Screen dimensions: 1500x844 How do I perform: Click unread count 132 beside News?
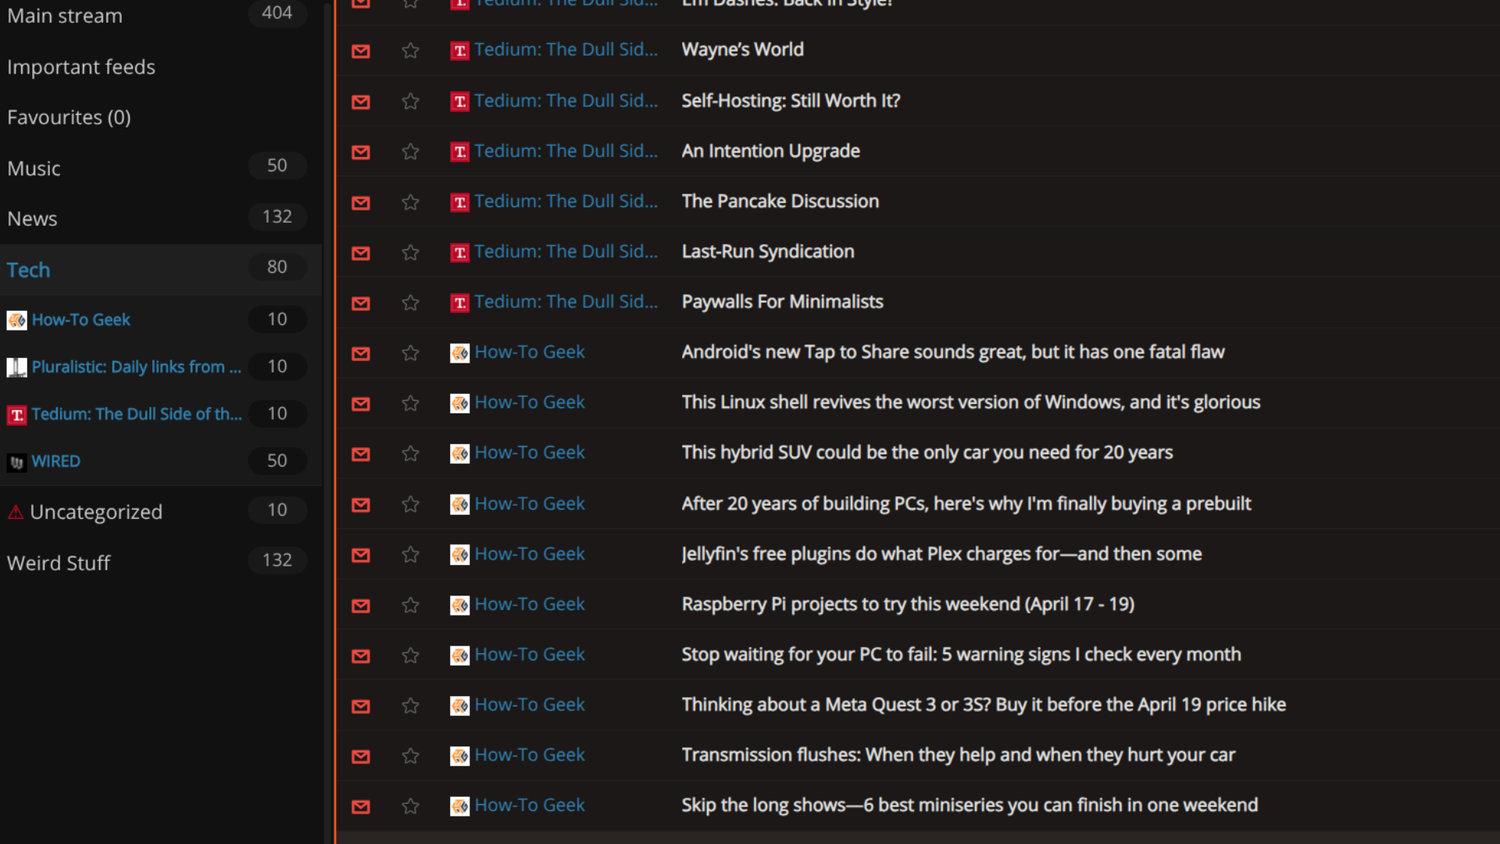coord(277,216)
